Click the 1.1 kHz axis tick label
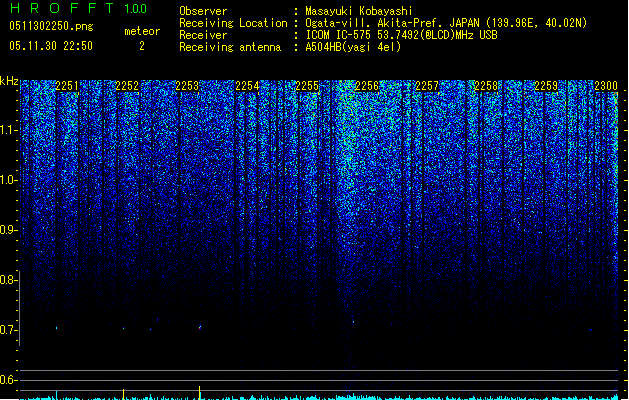This screenshot has width=629, height=400. pyautogui.click(x=9, y=130)
